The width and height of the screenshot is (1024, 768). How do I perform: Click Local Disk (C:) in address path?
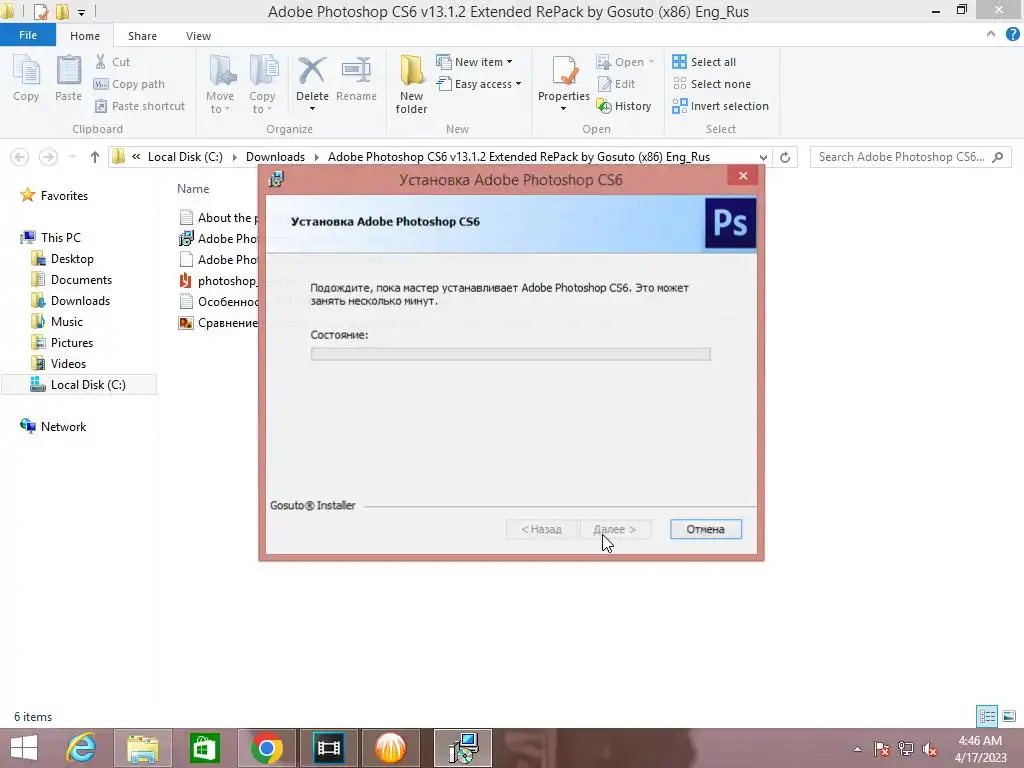185,157
